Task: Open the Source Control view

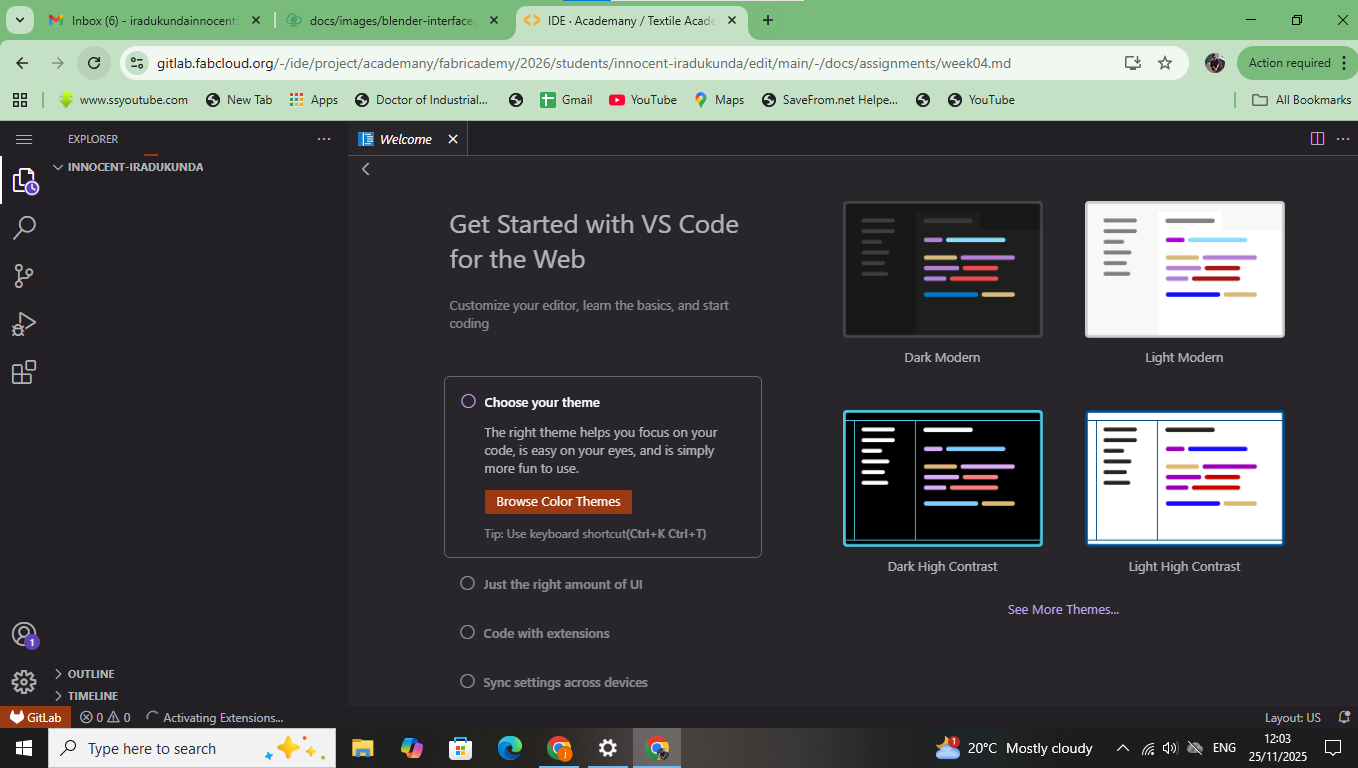Action: click(x=24, y=276)
